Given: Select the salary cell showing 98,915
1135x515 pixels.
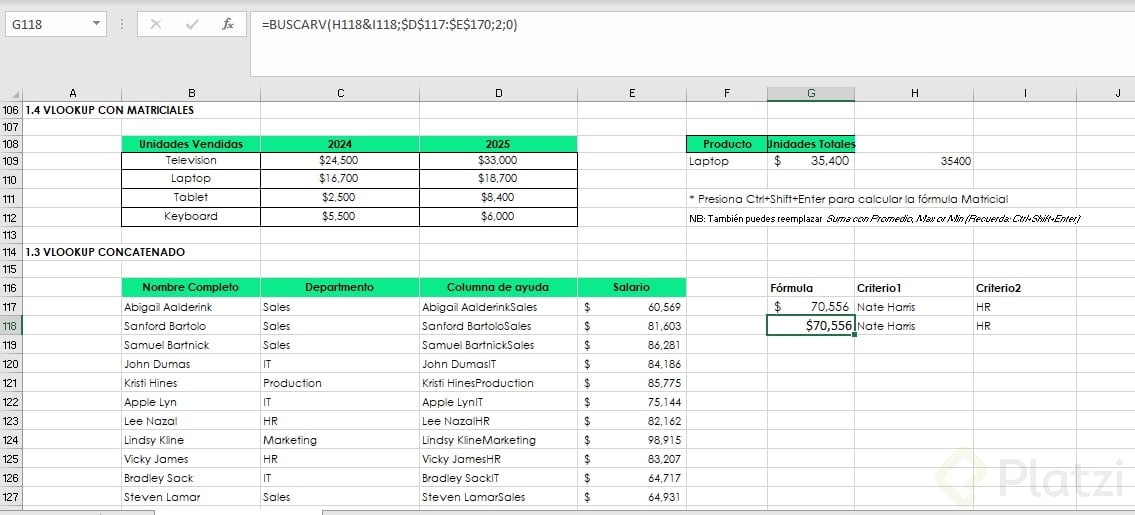Looking at the screenshot, I should pyautogui.click(x=632, y=440).
